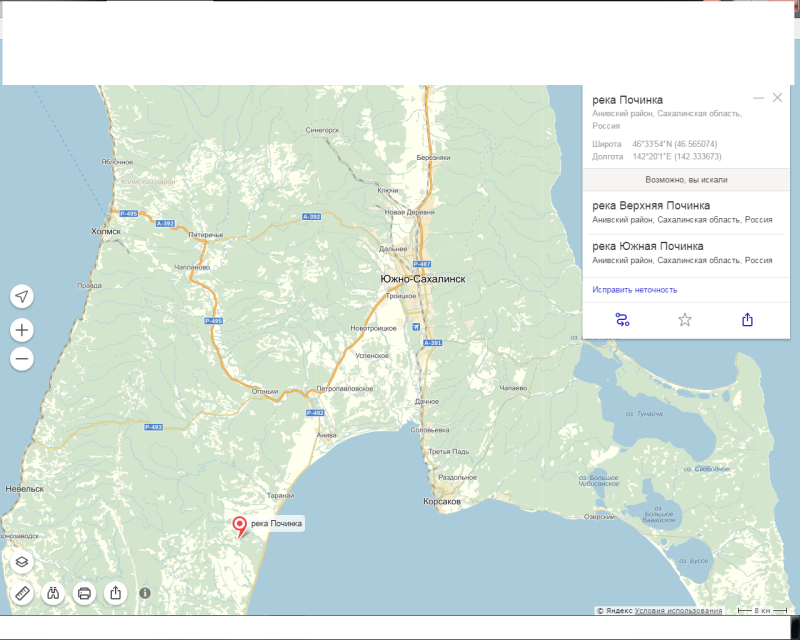The width and height of the screenshot is (800, 640).
Task: Open map information with the gray info icon
Action: coord(146,591)
